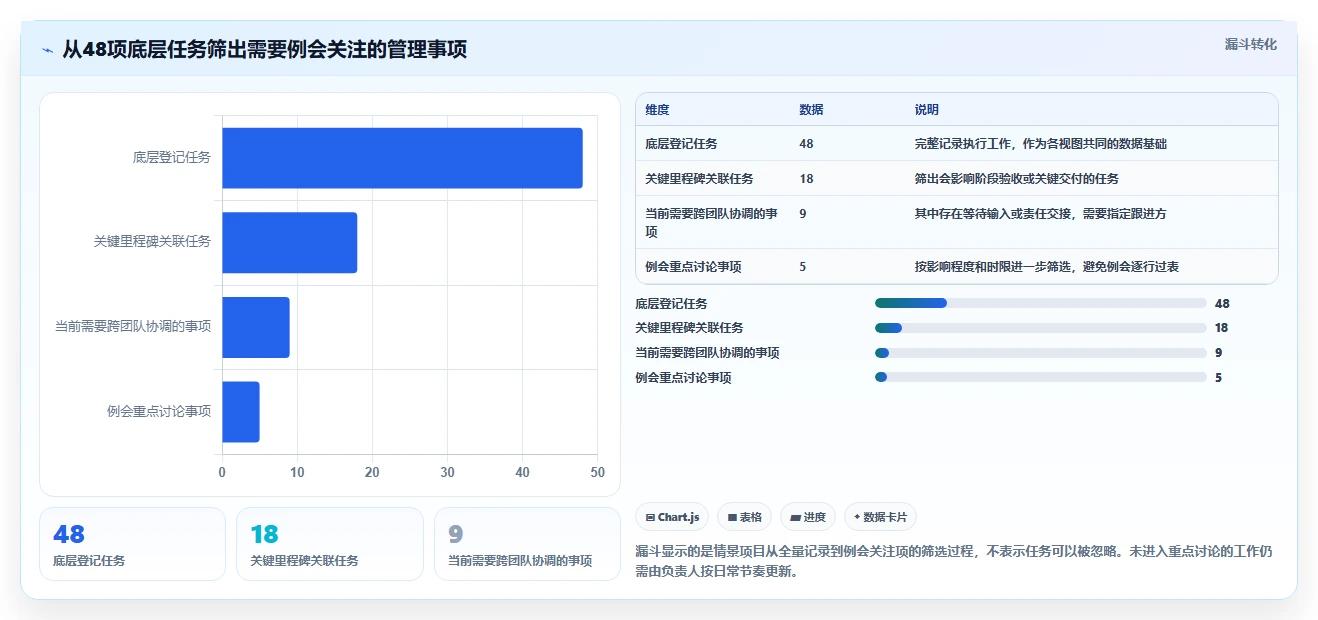Click the value 18 in the table

[x=807, y=179]
